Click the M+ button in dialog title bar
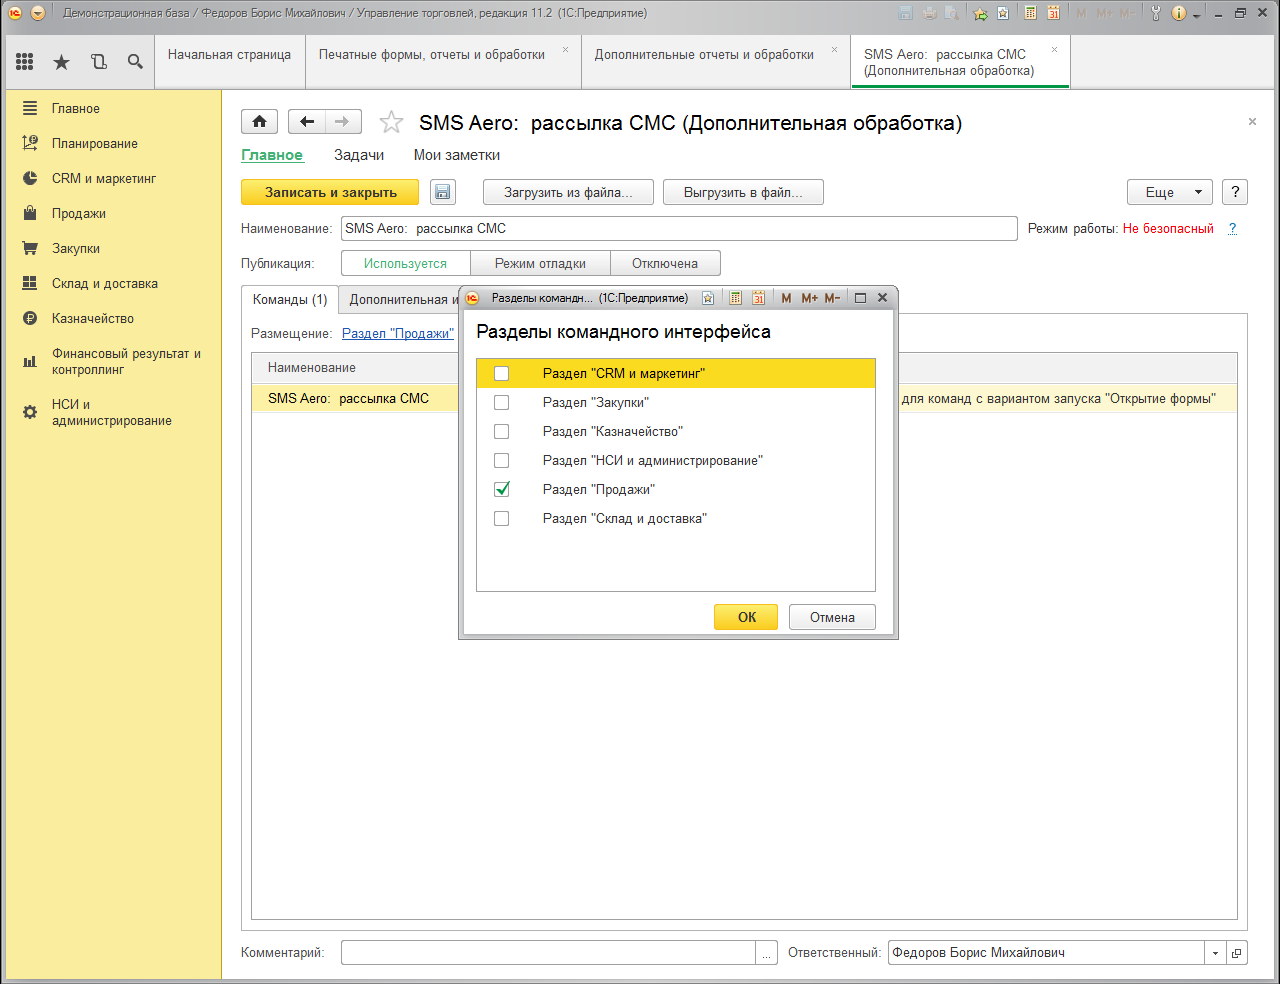This screenshot has height=984, width=1280. (x=809, y=298)
